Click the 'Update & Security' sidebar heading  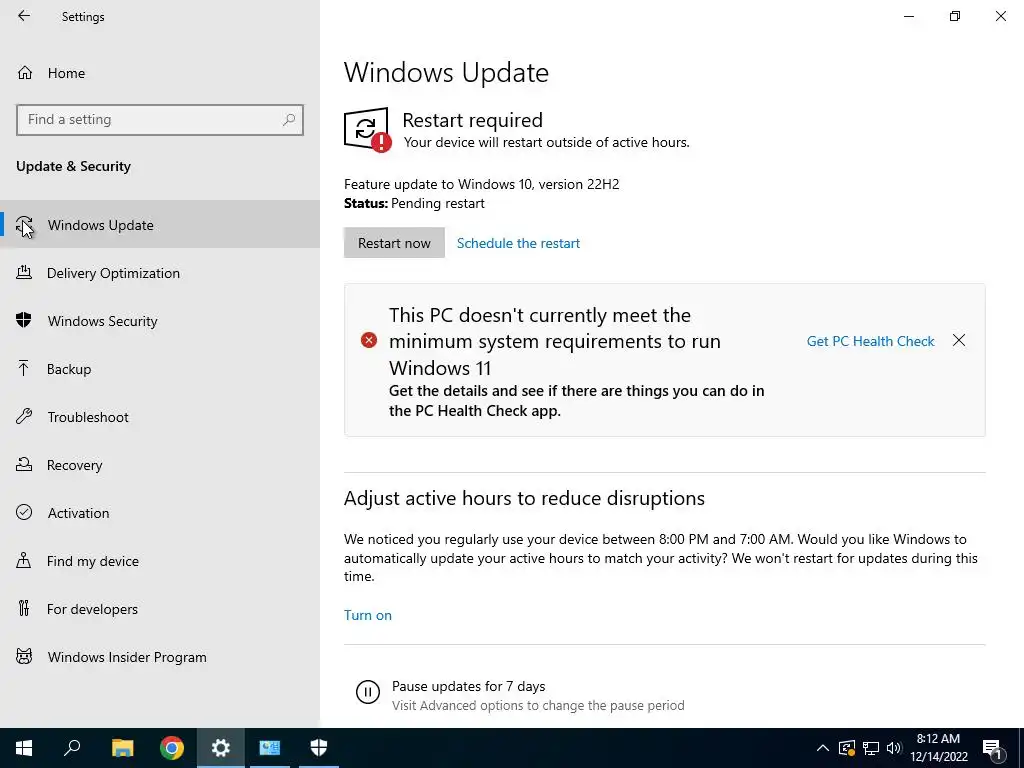[x=73, y=166]
